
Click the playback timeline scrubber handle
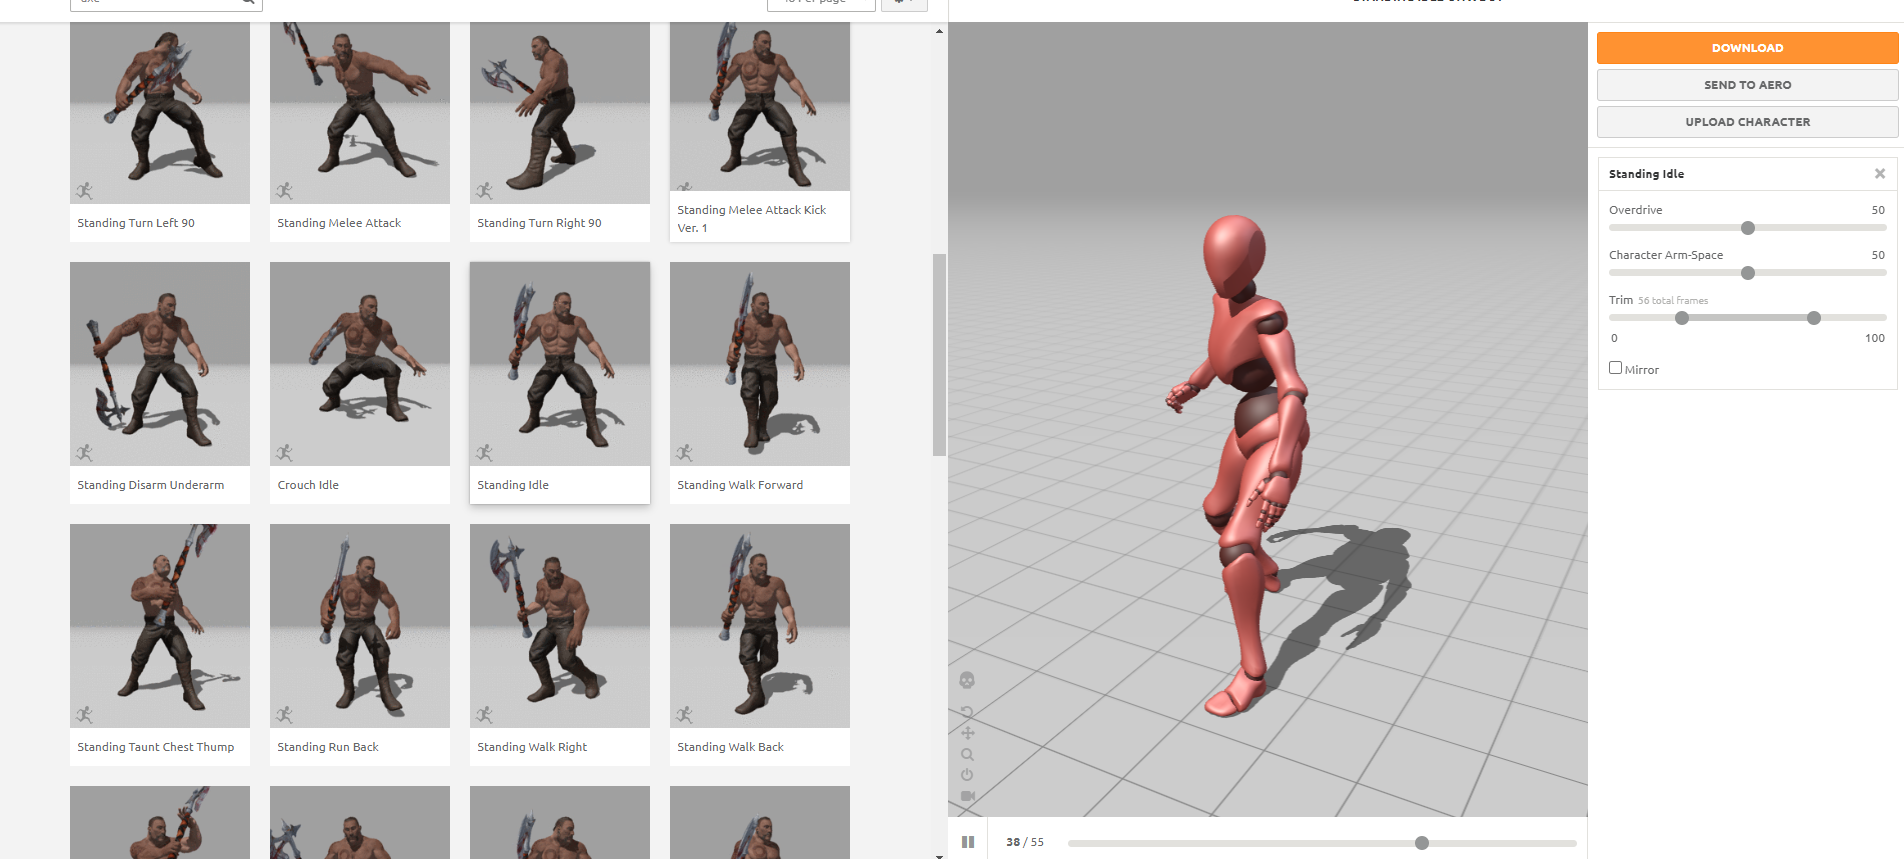pyautogui.click(x=1422, y=843)
